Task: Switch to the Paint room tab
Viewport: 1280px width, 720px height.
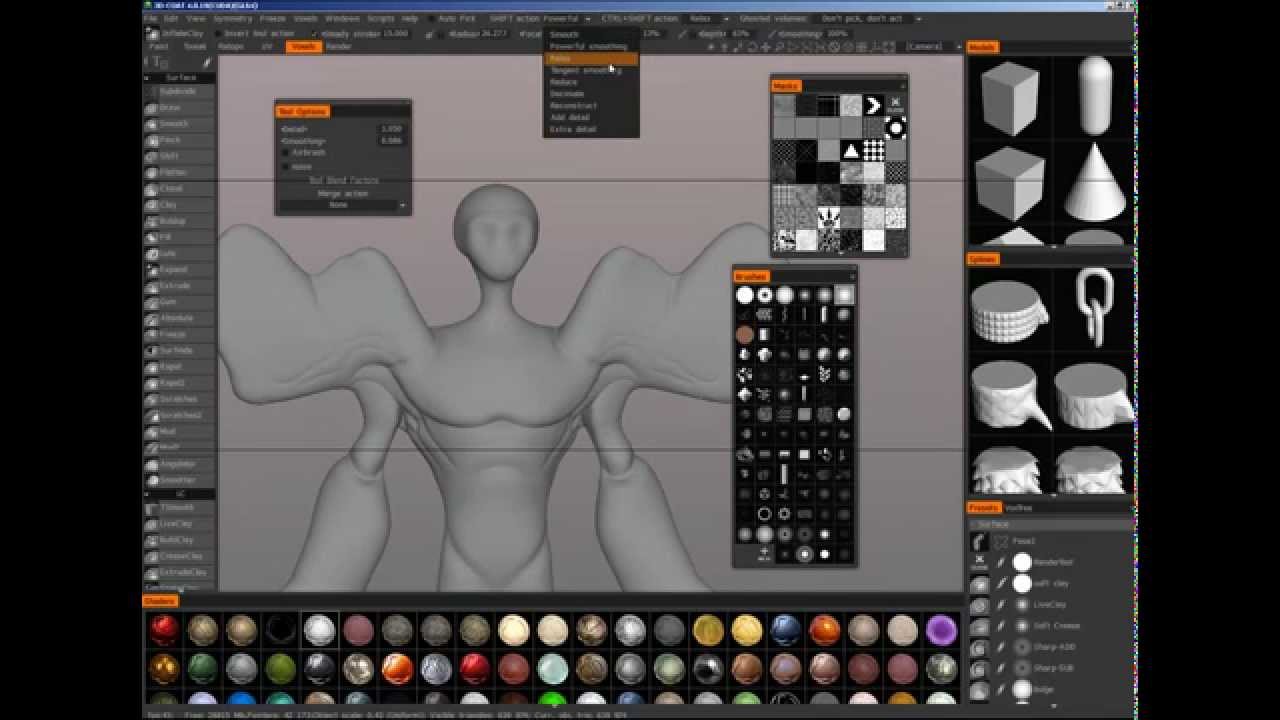Action: pyautogui.click(x=158, y=46)
